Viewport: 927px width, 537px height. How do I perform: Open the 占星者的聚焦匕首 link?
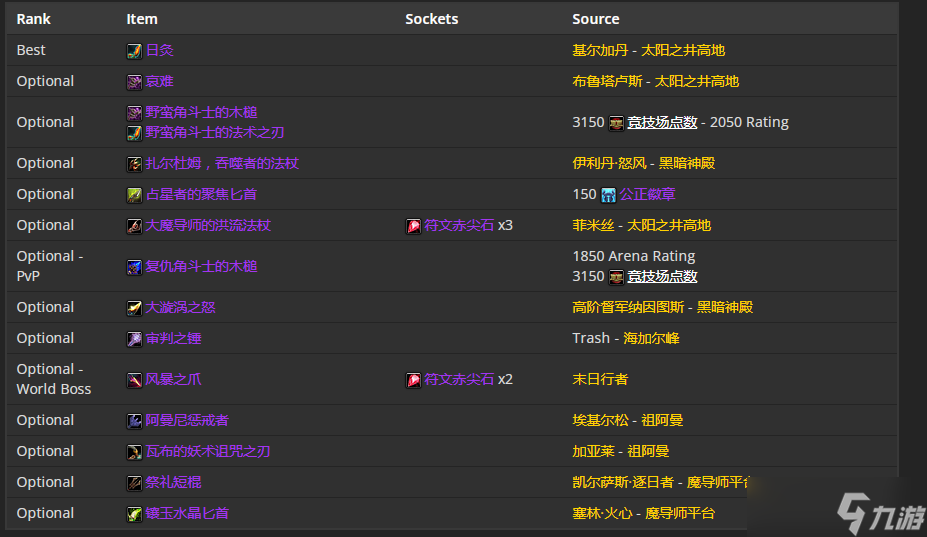click(201, 194)
